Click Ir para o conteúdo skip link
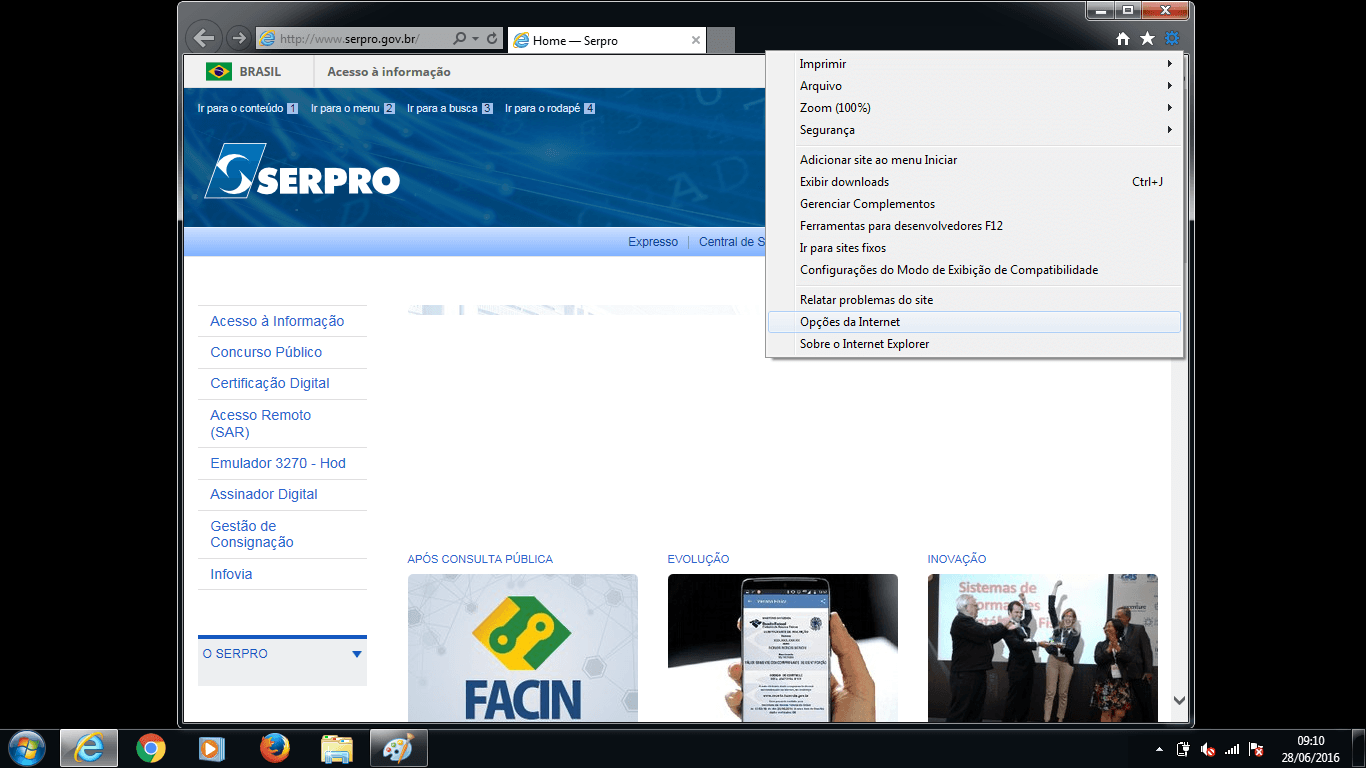Viewport: 1366px width, 768px height. [x=248, y=108]
